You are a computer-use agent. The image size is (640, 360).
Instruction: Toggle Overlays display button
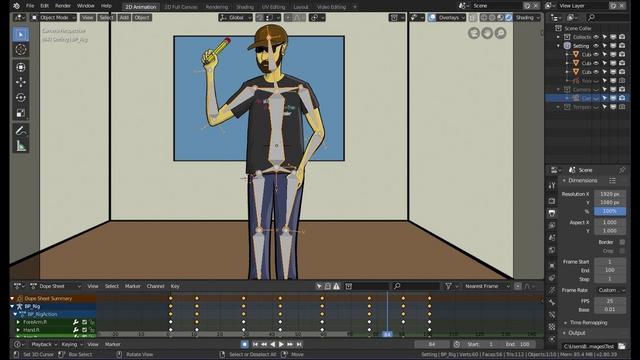(432, 18)
